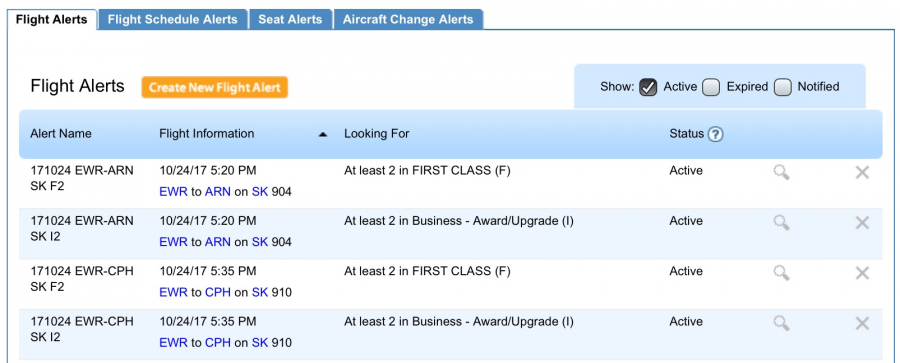Open the Status help question mark icon
The image size is (900, 363).
(715, 134)
